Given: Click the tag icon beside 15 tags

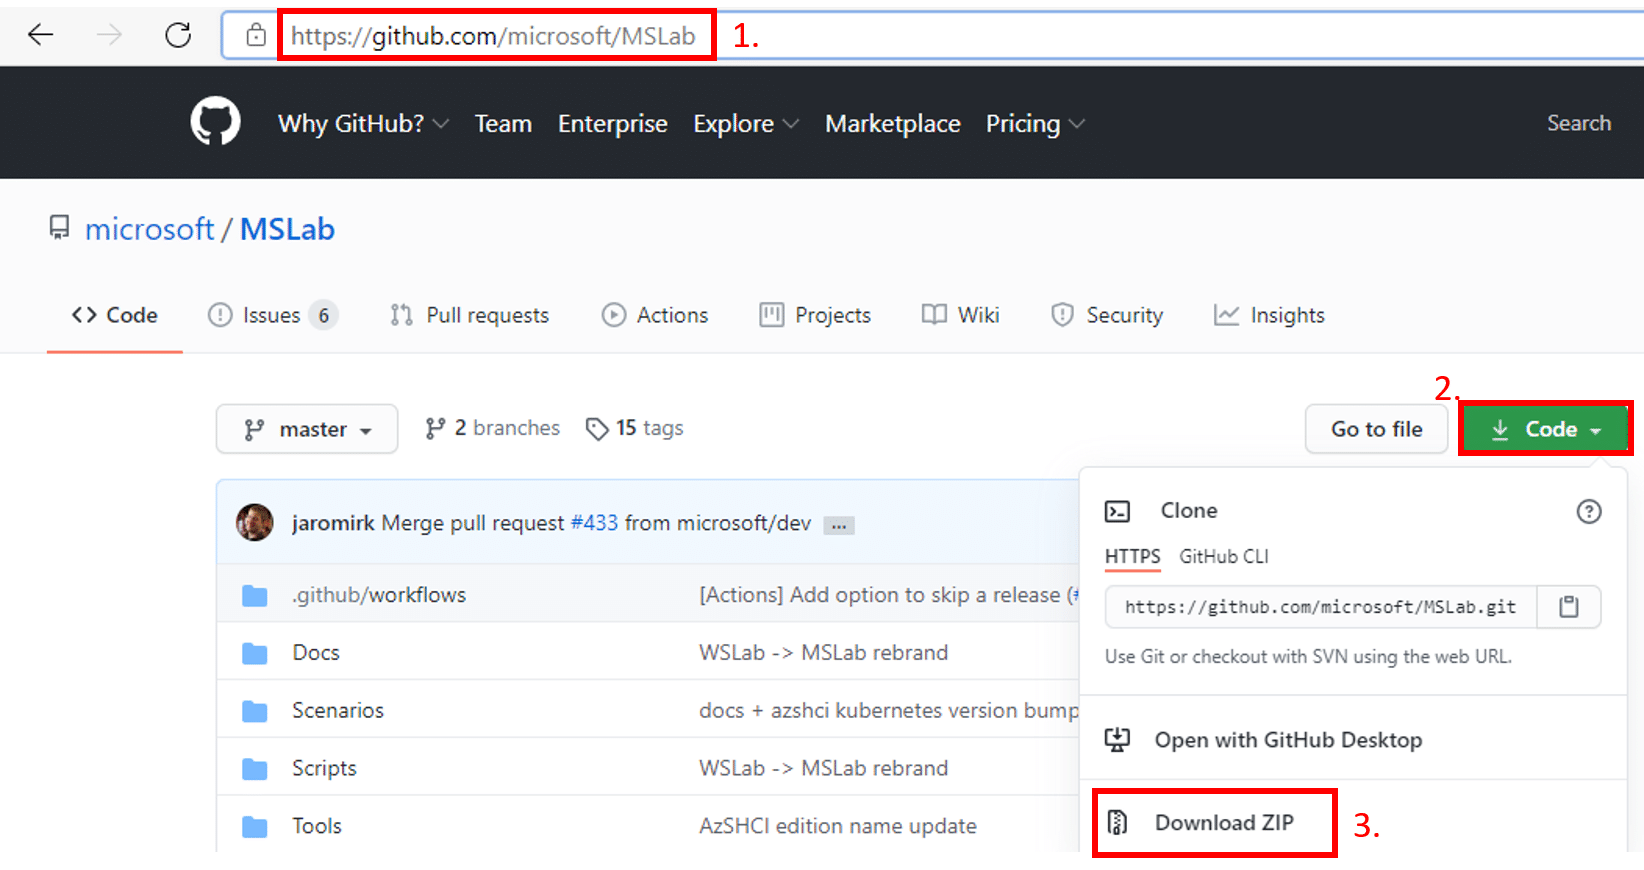Looking at the screenshot, I should point(597,429).
